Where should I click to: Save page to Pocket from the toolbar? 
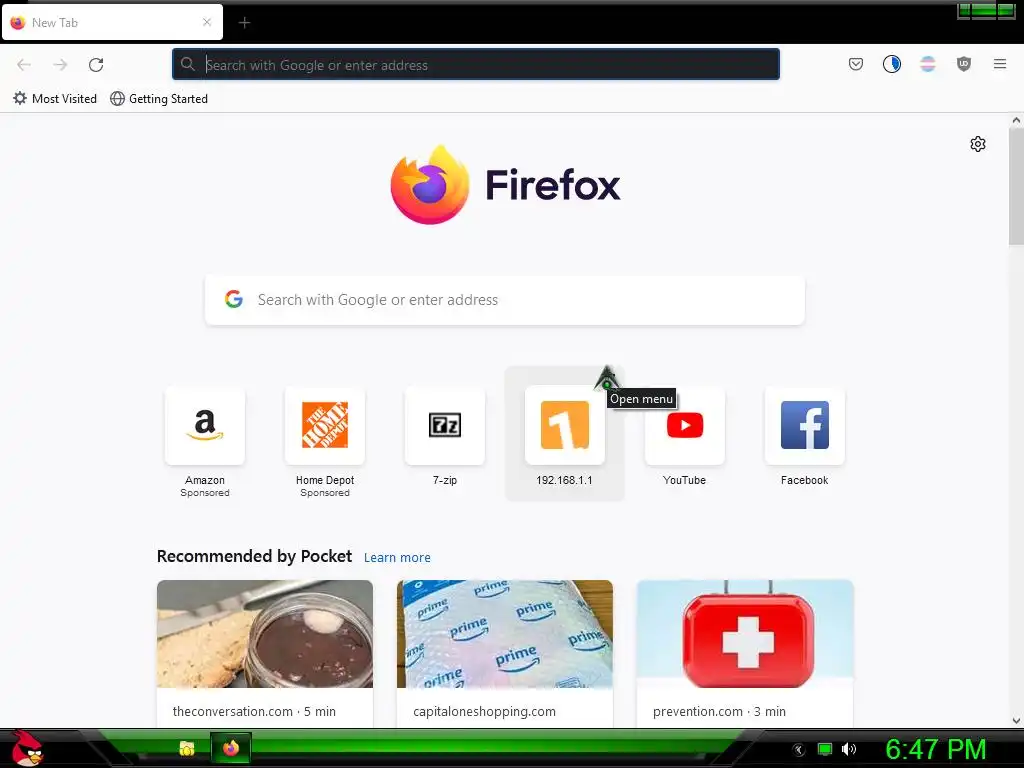[856, 64]
